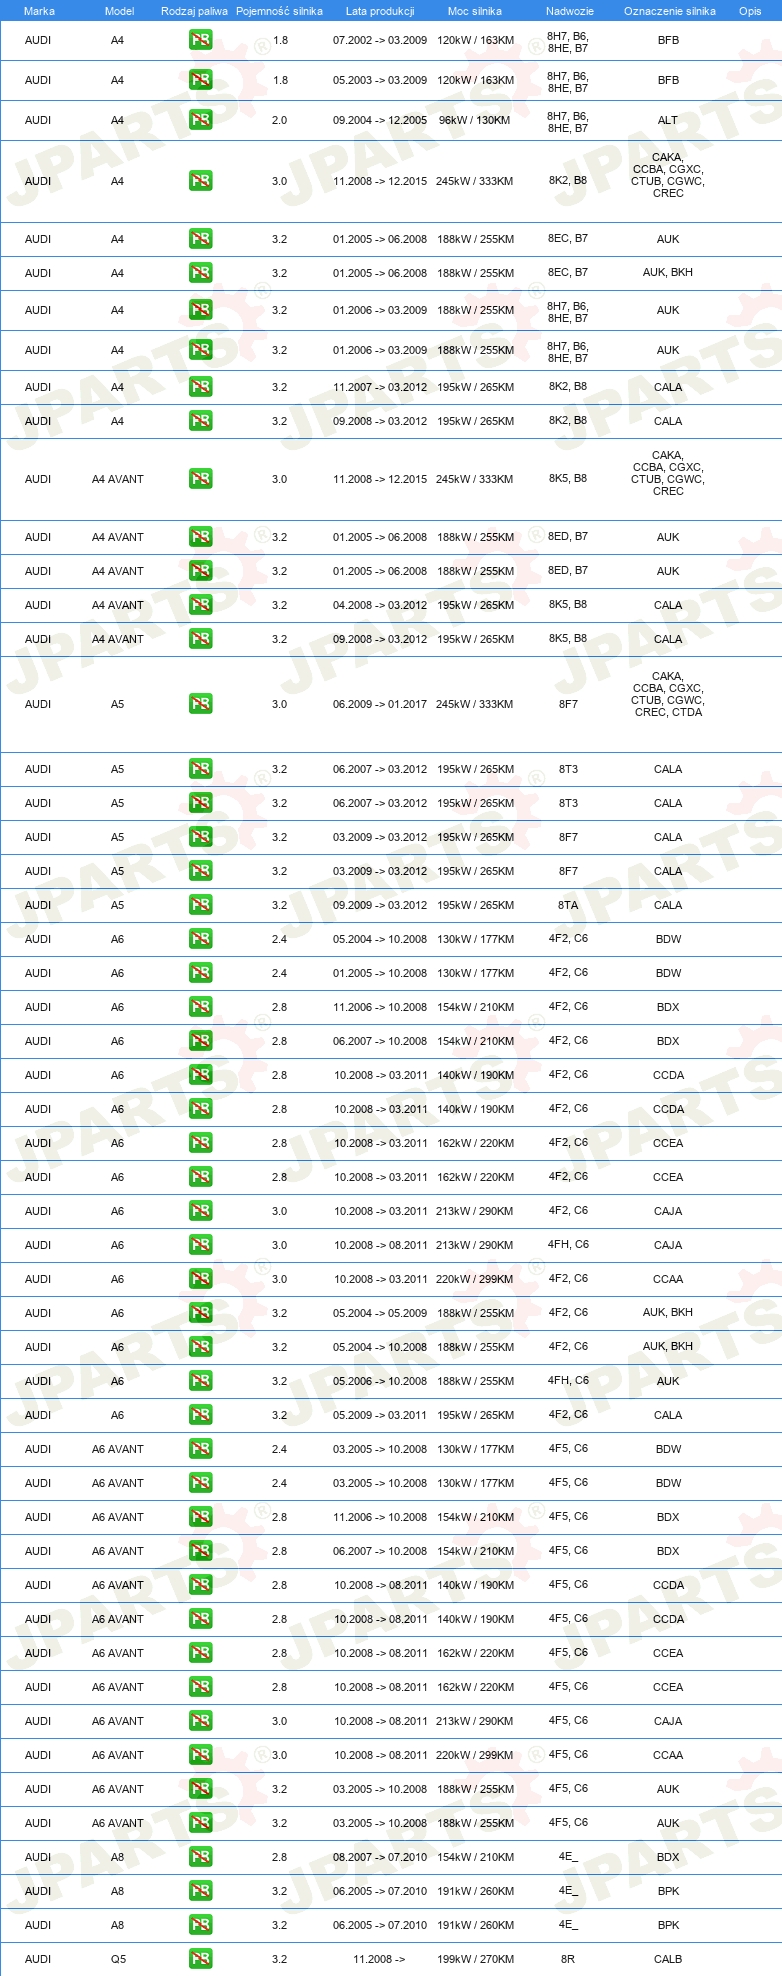The image size is (782, 1976).
Task: Click the Rodzaj paliwa column header
Action: click(x=194, y=11)
